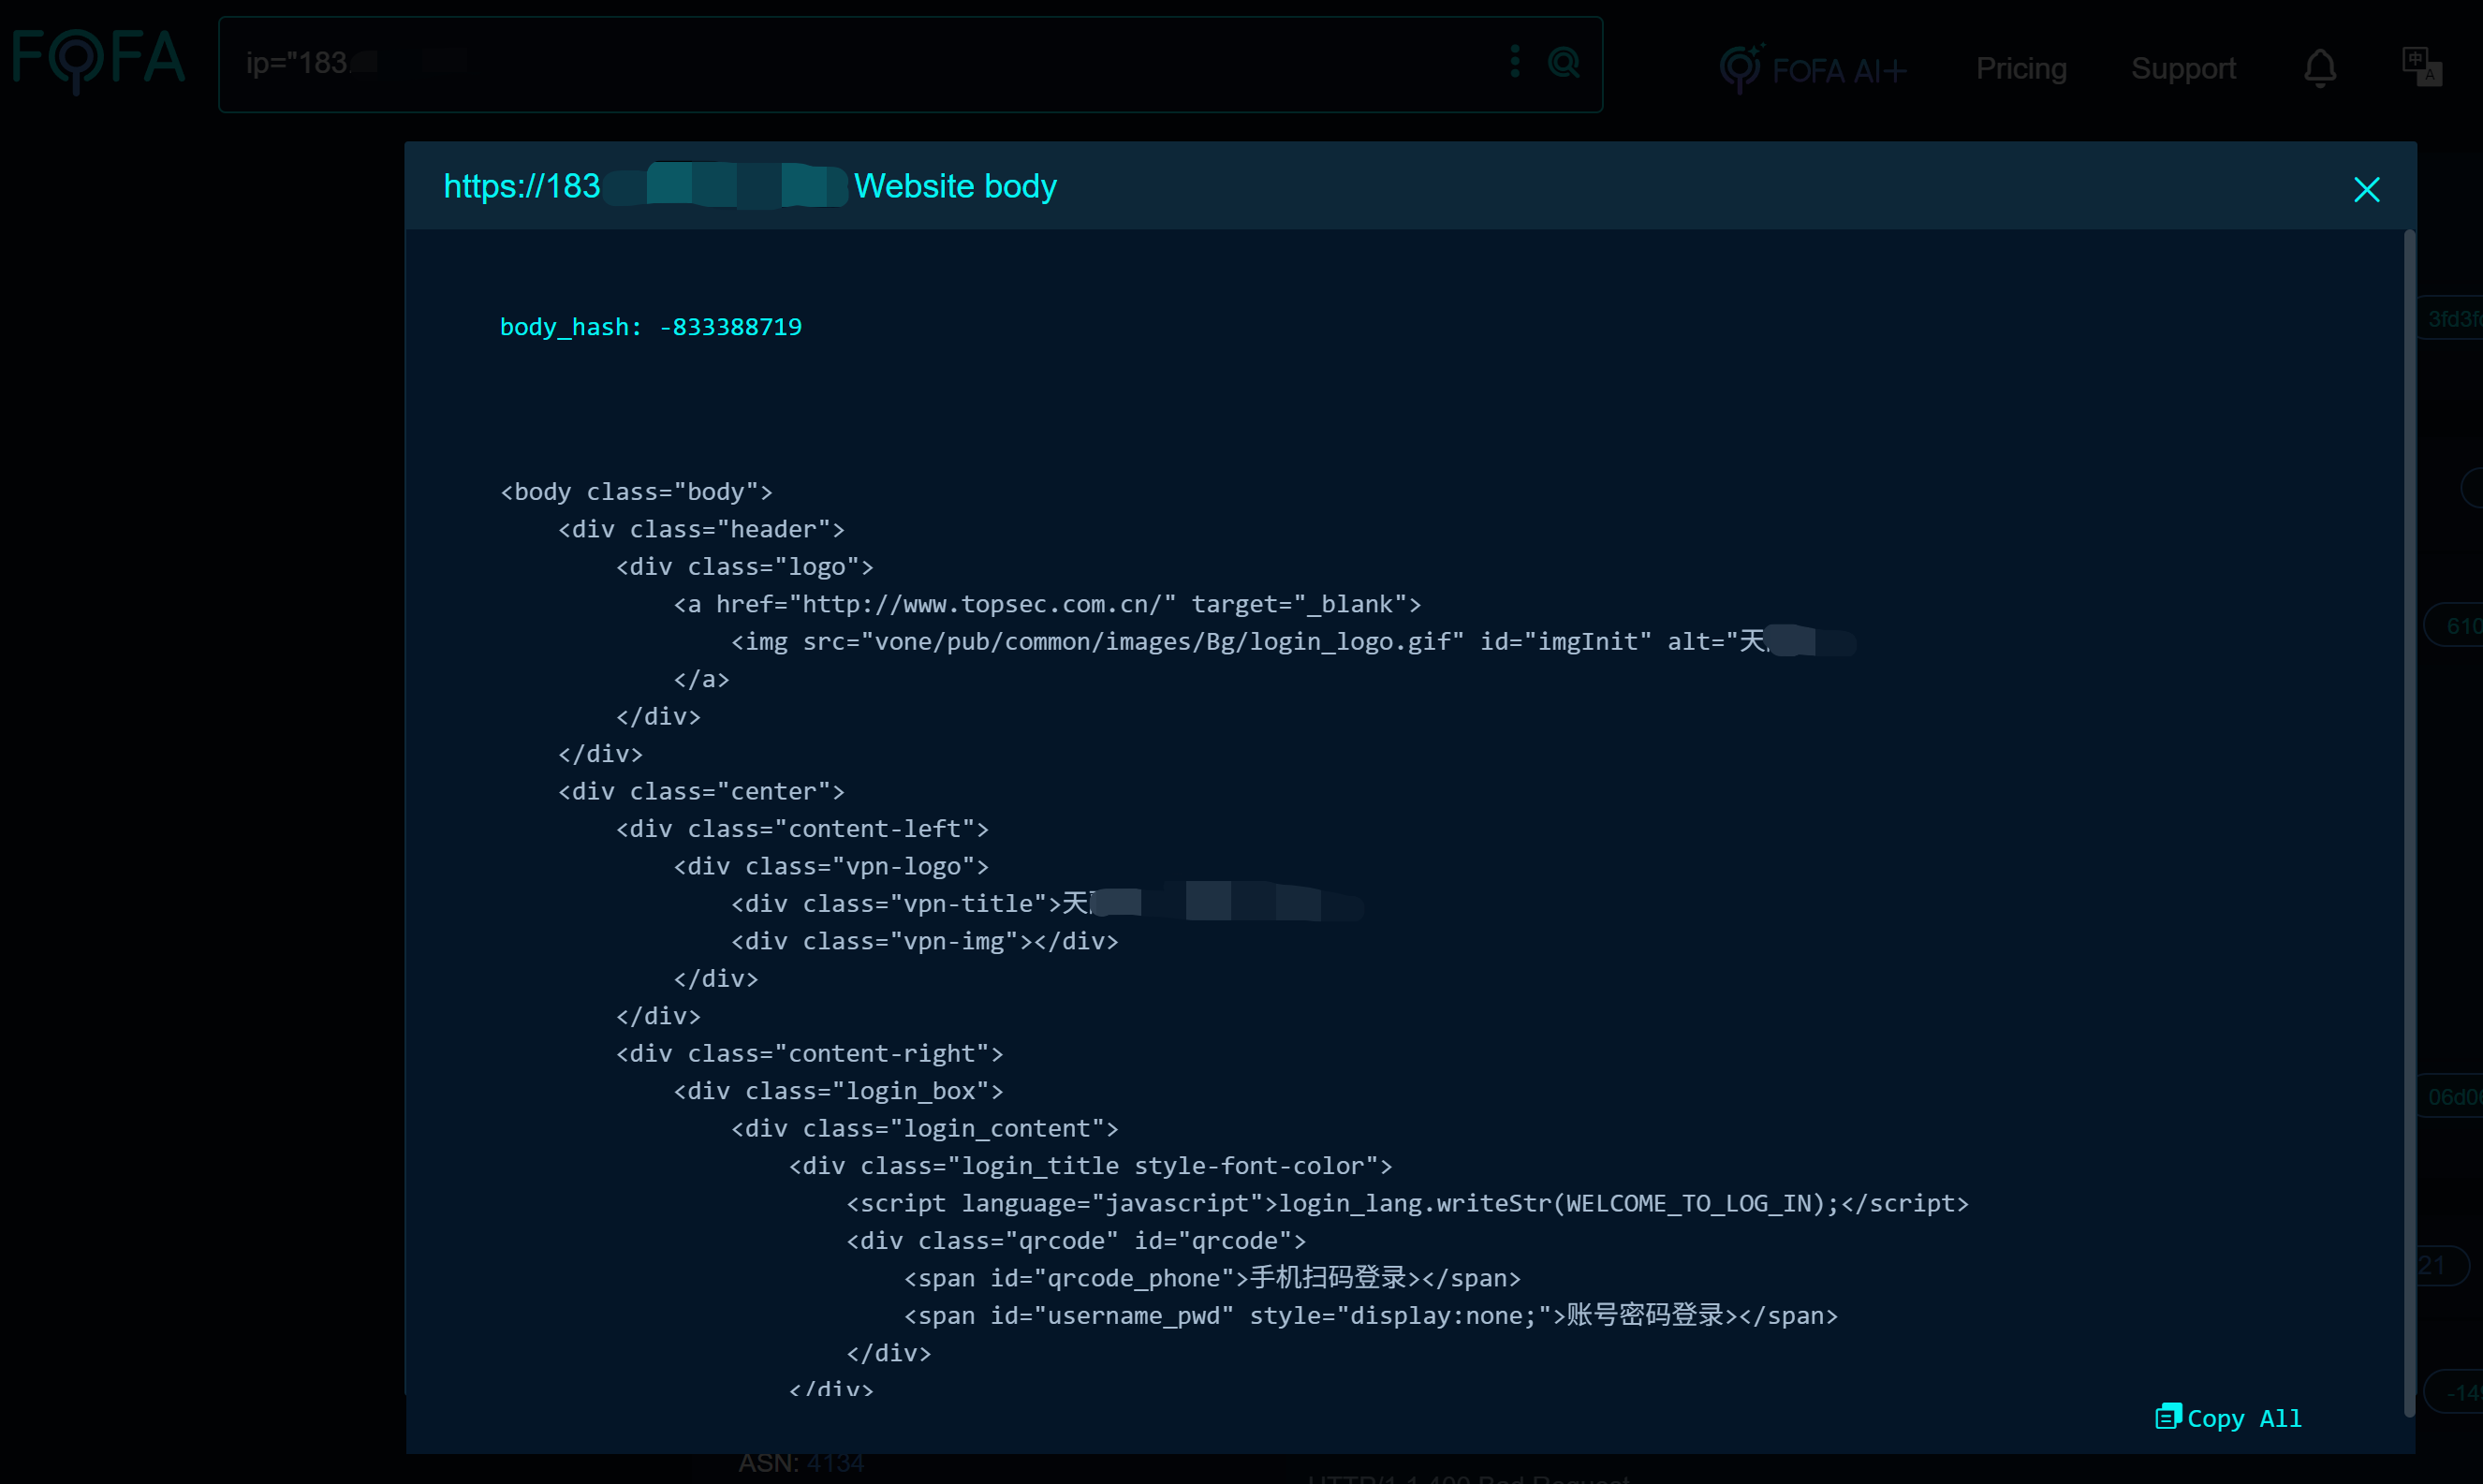Click the 'div class="qrcode"' line

coord(1076,1241)
